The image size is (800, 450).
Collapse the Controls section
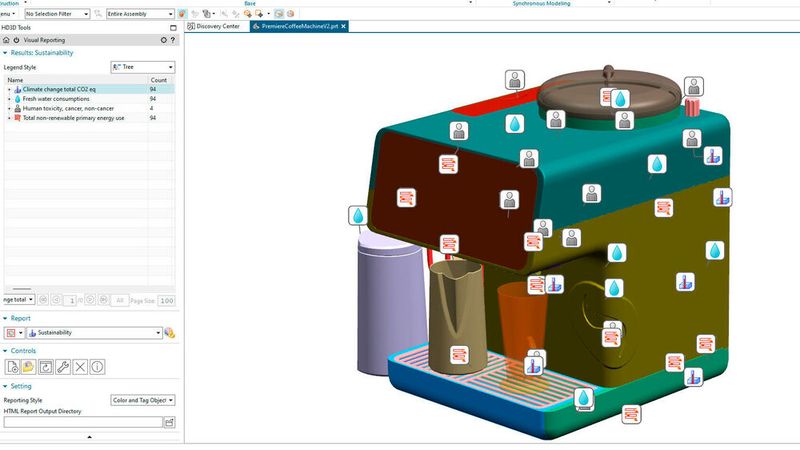click(5, 351)
